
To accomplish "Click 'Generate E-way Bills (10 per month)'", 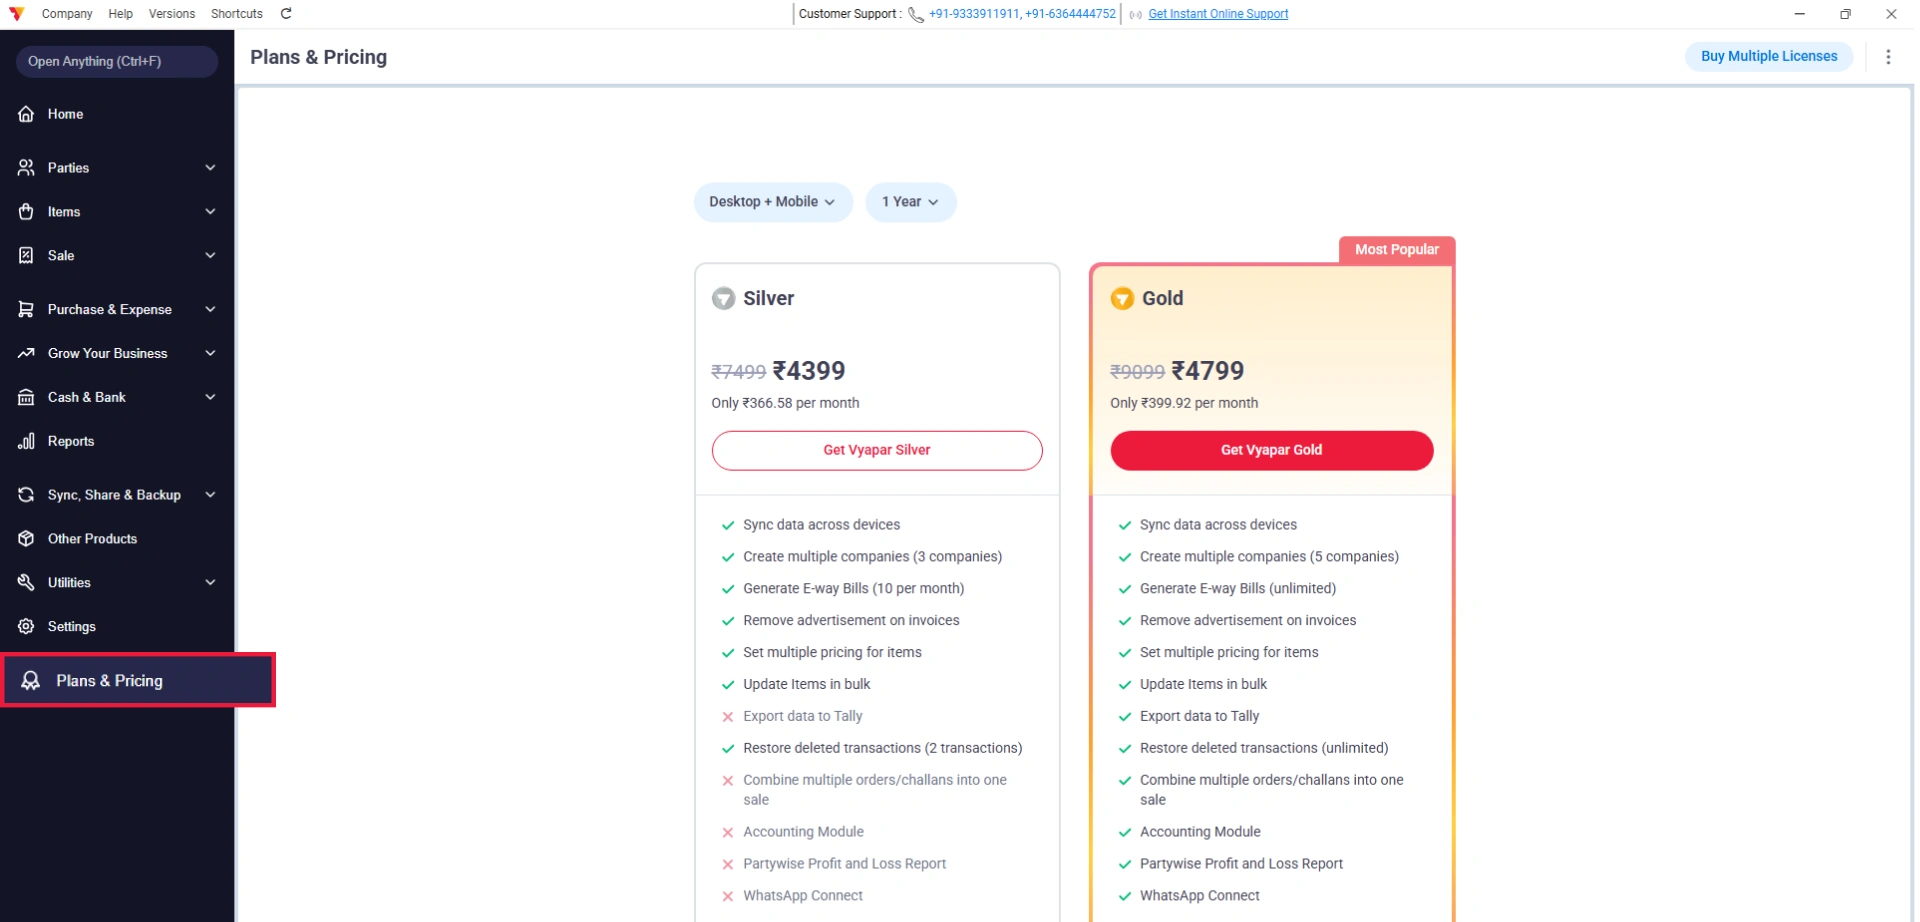I will pos(853,589).
